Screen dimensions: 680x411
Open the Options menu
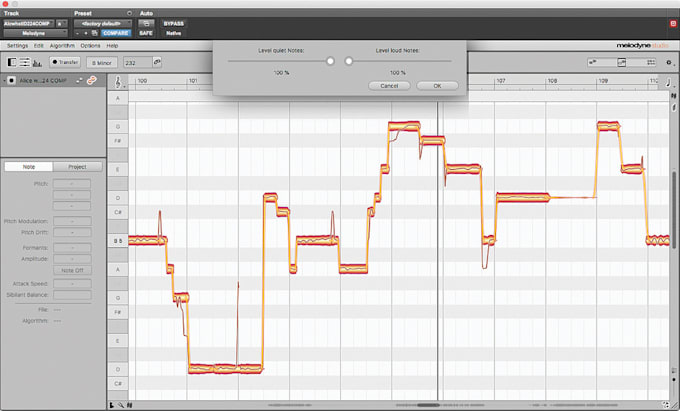pyautogui.click(x=90, y=46)
